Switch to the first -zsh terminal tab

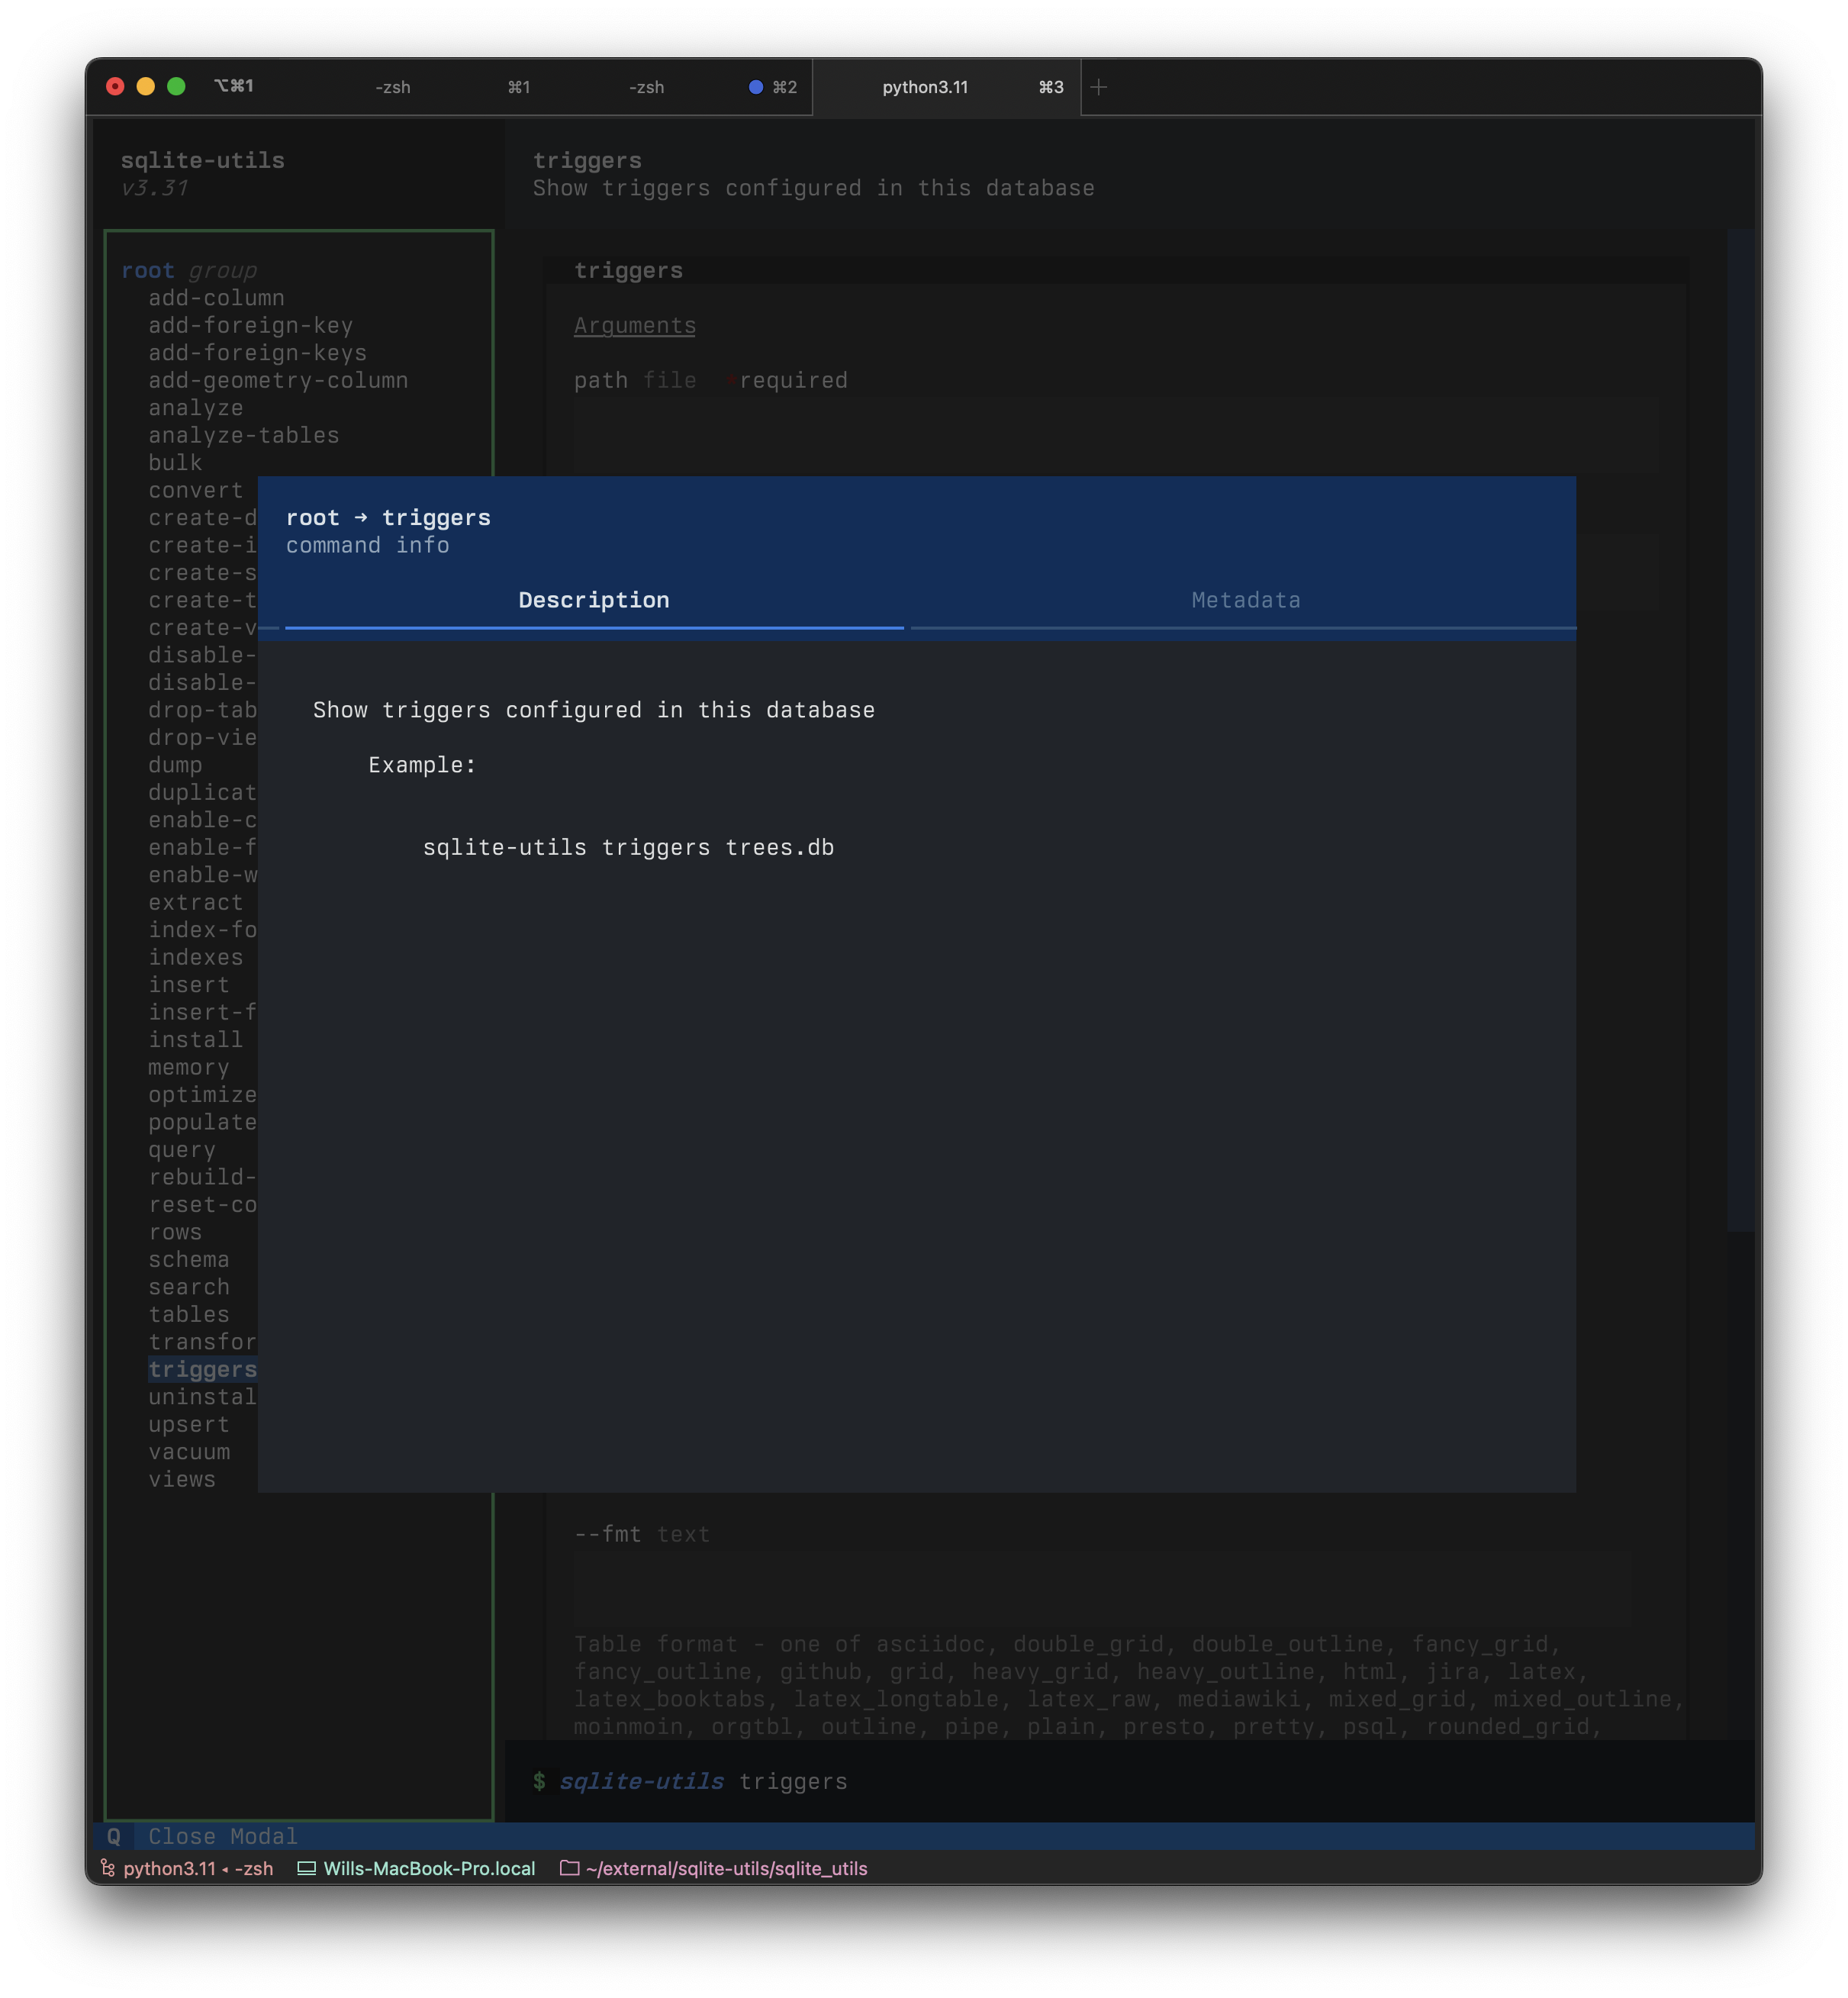coord(392,87)
